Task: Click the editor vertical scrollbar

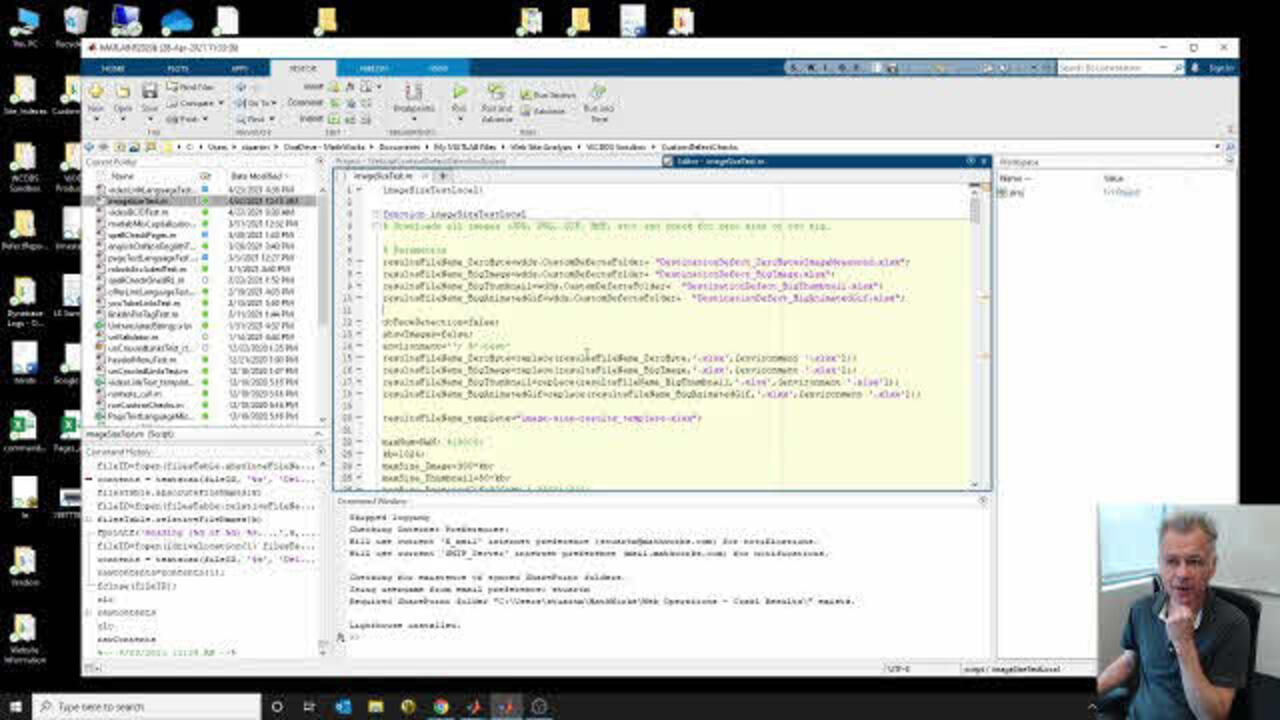Action: 975,208
